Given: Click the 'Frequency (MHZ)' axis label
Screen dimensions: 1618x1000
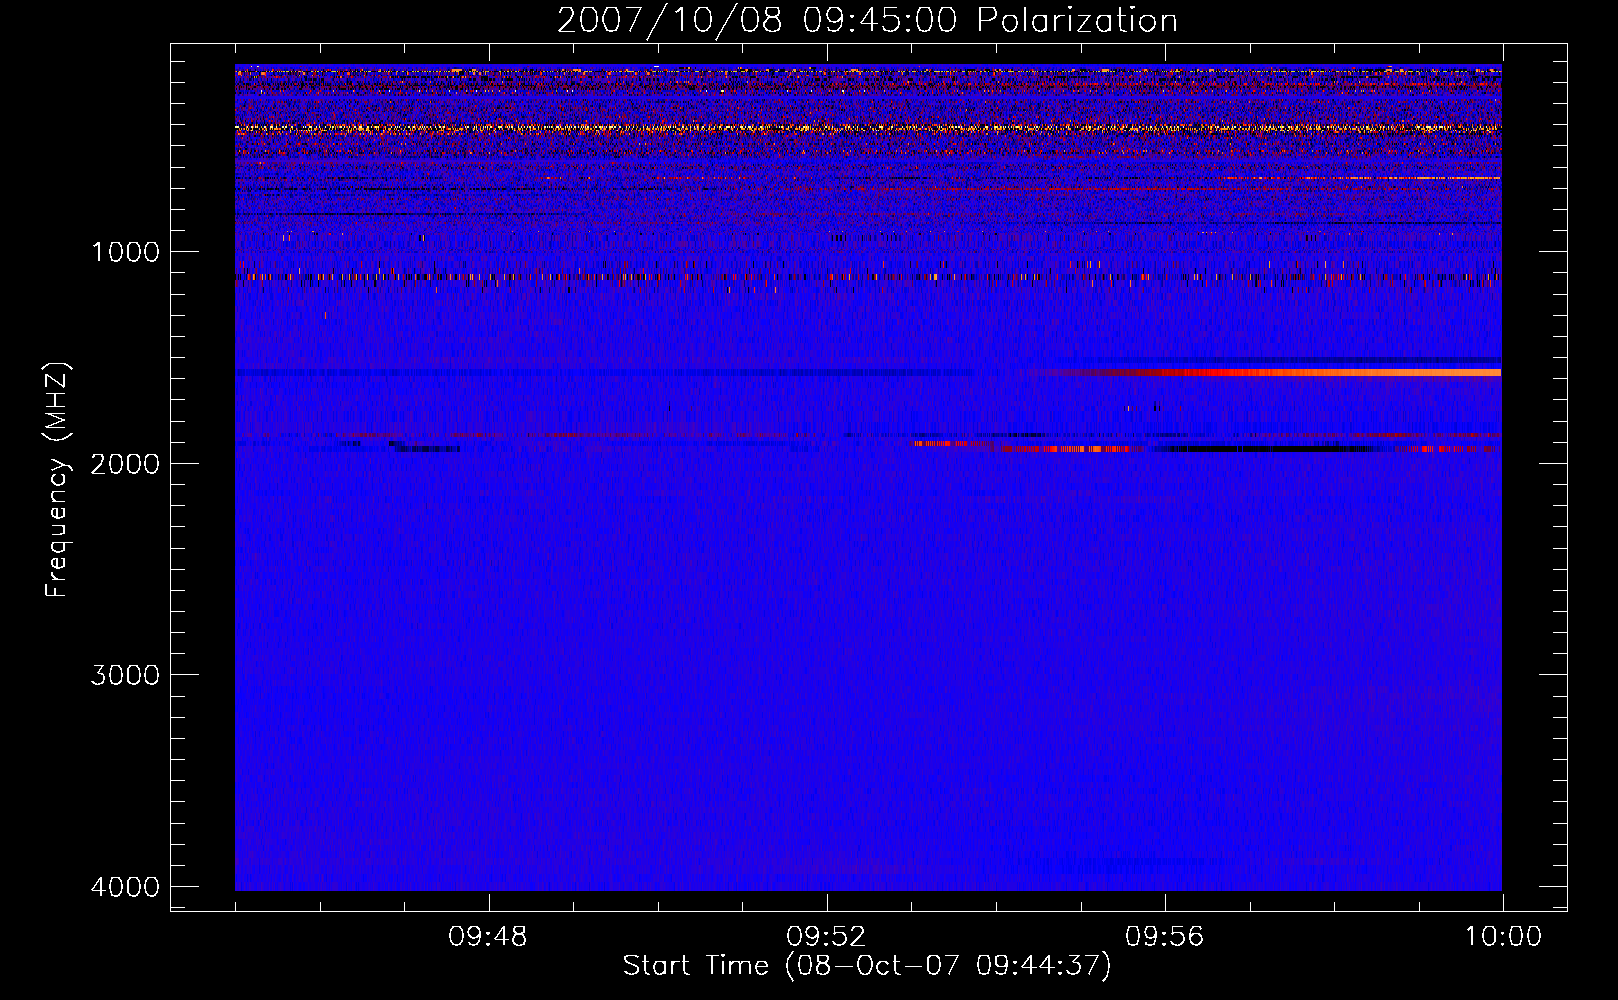Looking at the screenshot, I should [57, 480].
